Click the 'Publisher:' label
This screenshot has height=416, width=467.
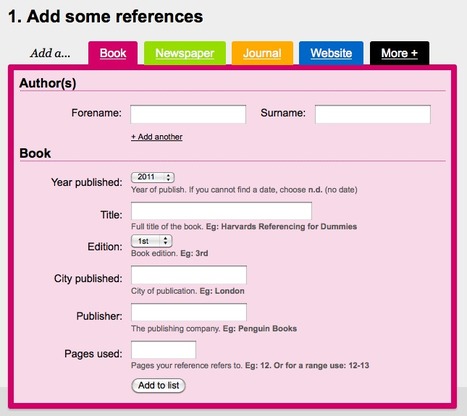pyautogui.click(x=99, y=316)
